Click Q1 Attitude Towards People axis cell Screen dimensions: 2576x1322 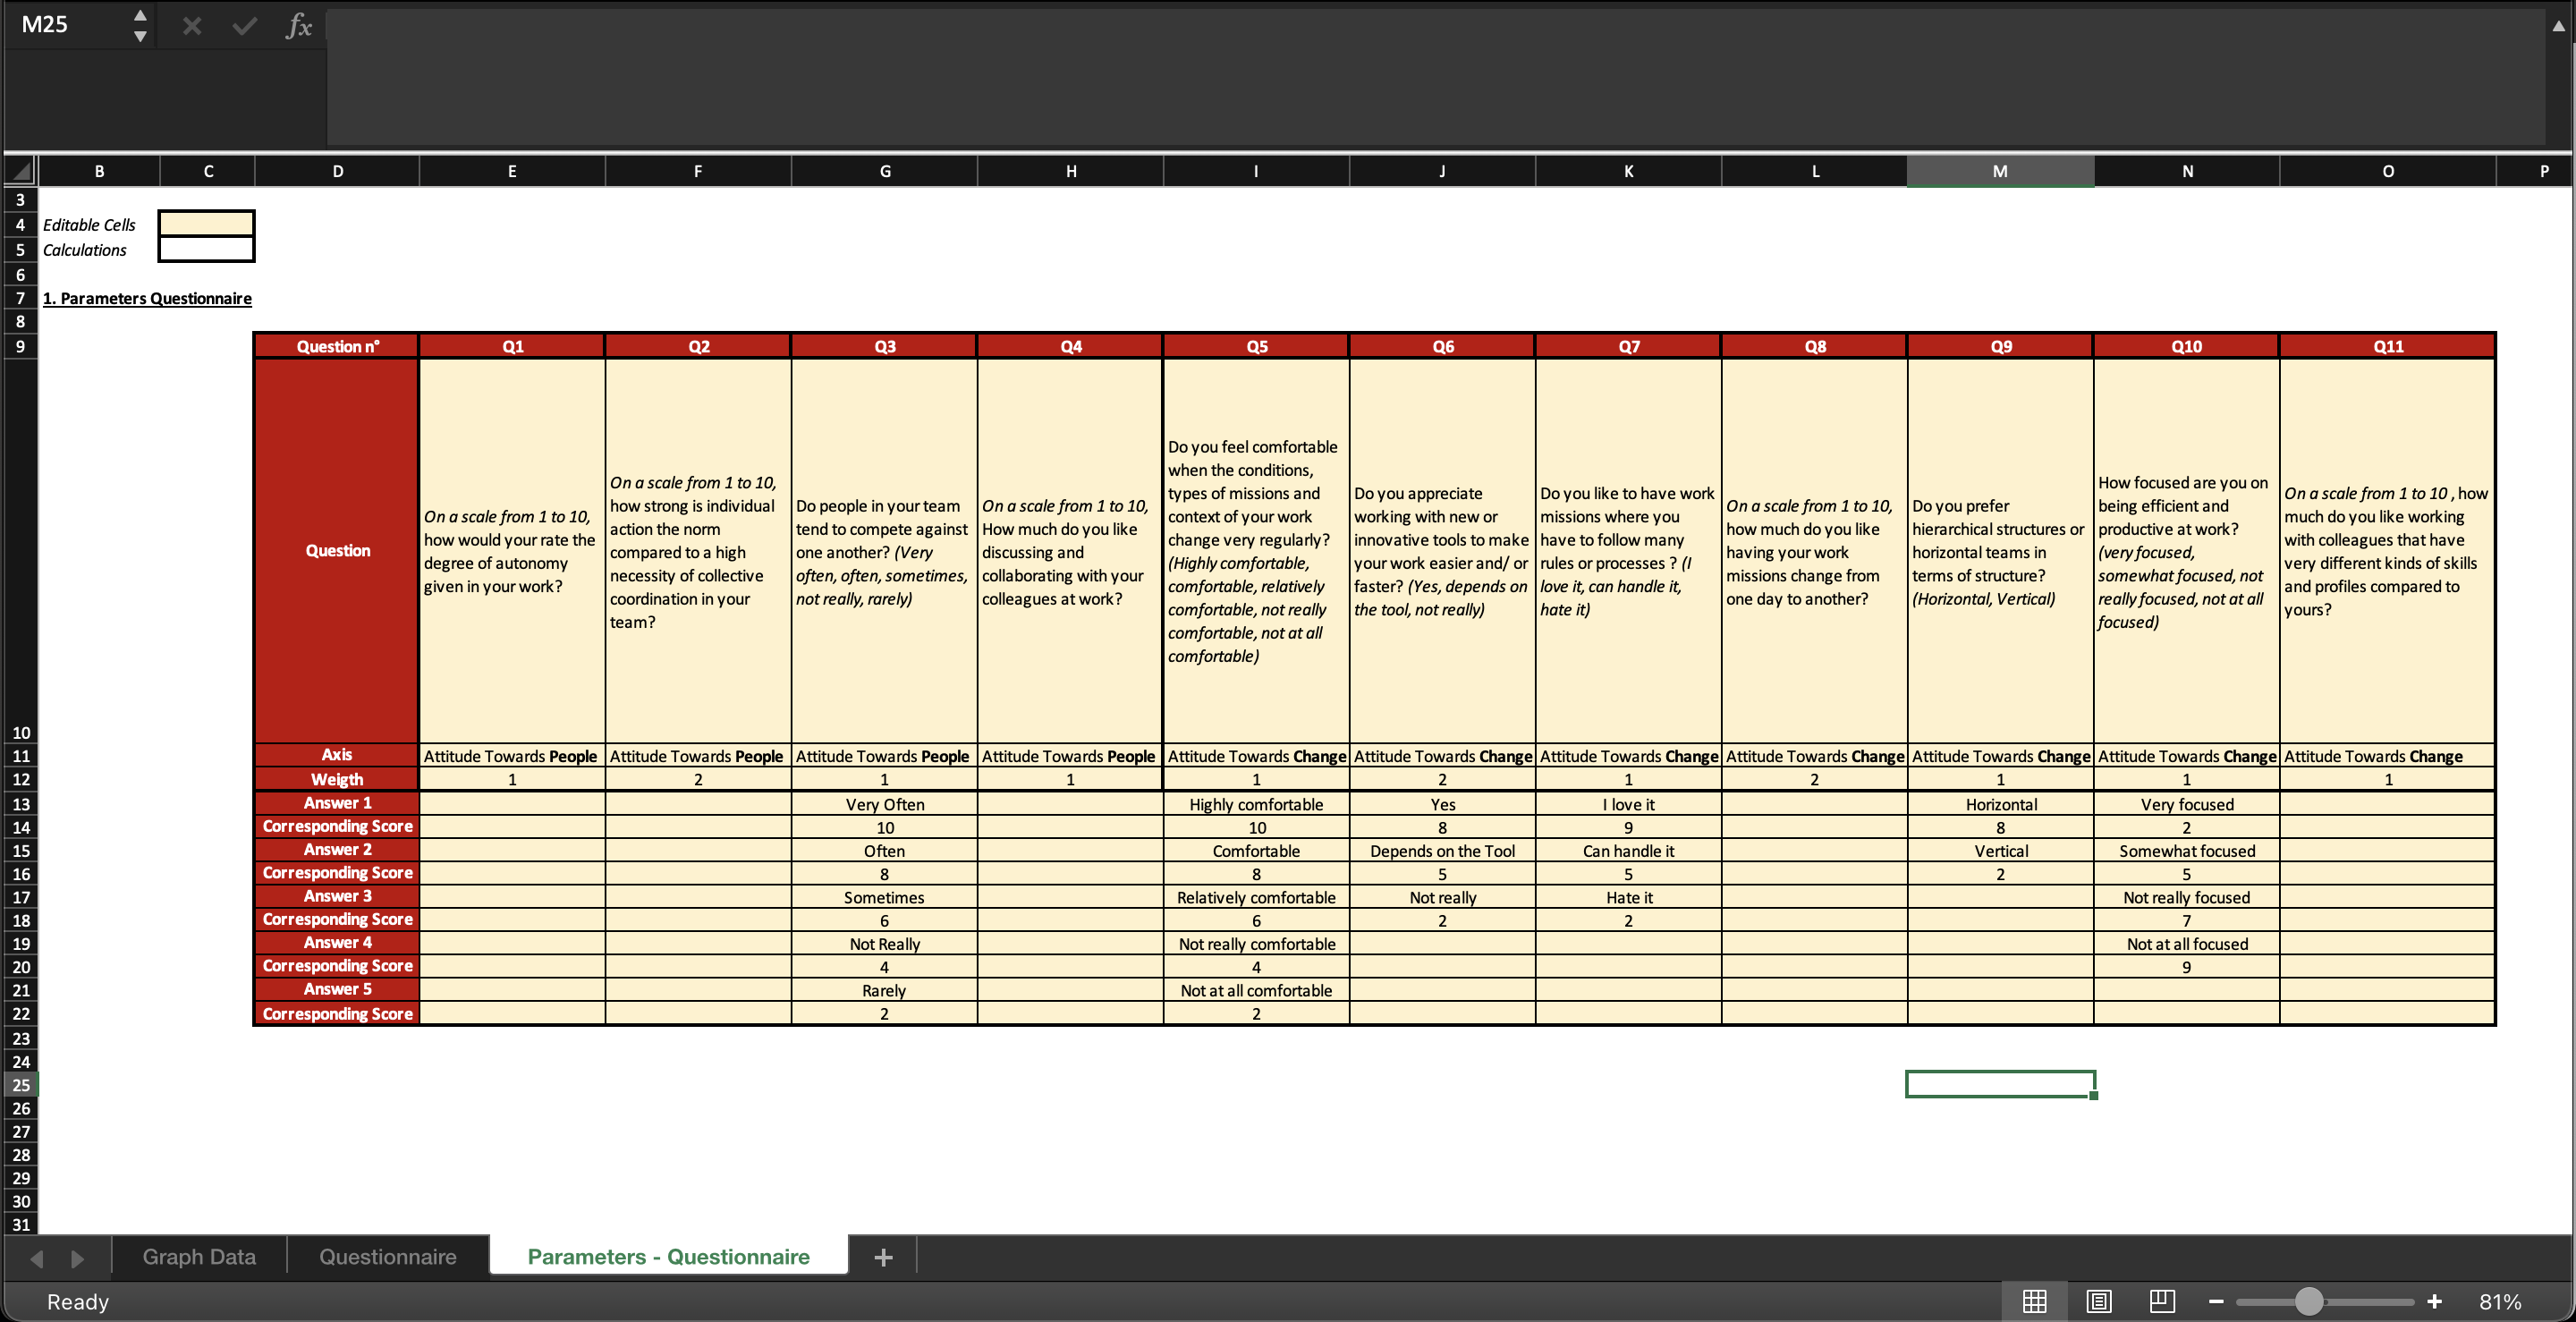pyautogui.click(x=512, y=756)
